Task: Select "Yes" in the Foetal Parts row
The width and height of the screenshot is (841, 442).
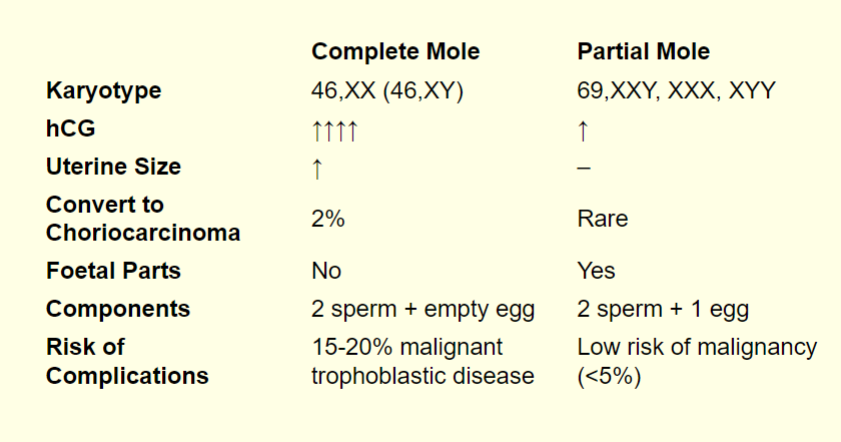Action: (x=596, y=271)
